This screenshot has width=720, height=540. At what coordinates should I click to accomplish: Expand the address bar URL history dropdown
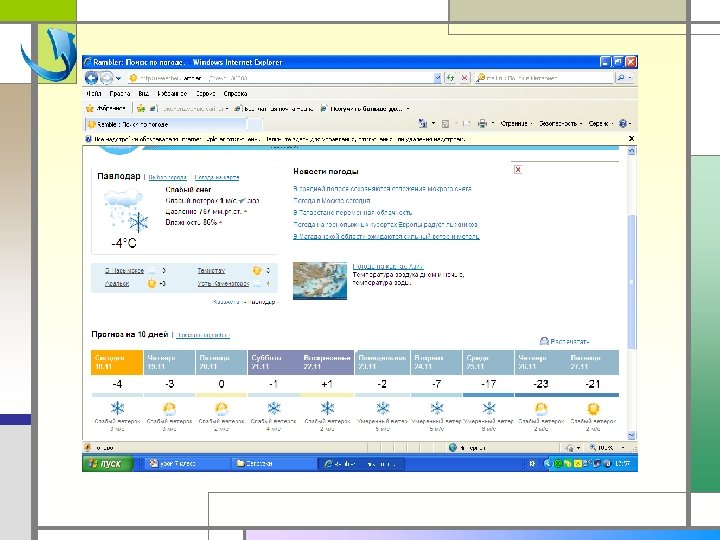[x=437, y=78]
